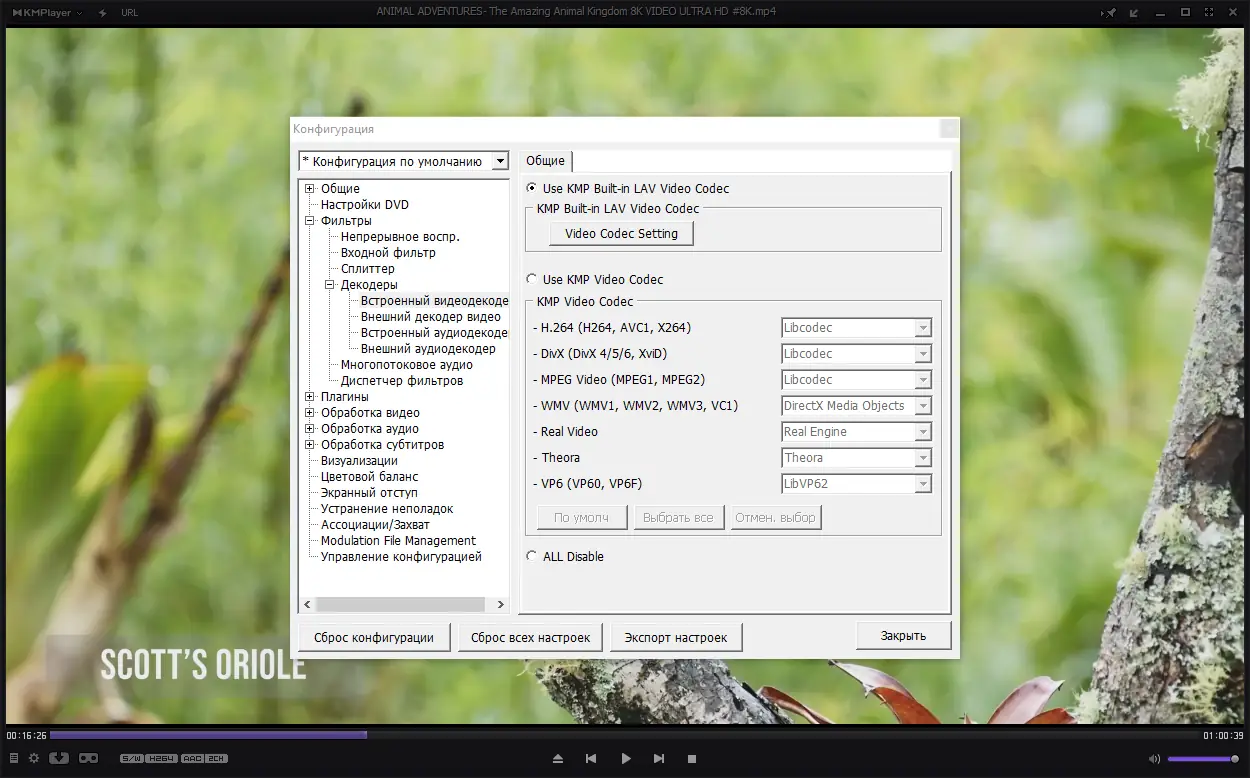The height and width of the screenshot is (778, 1250).
Task: Start playback with the play button
Action: click(626, 759)
